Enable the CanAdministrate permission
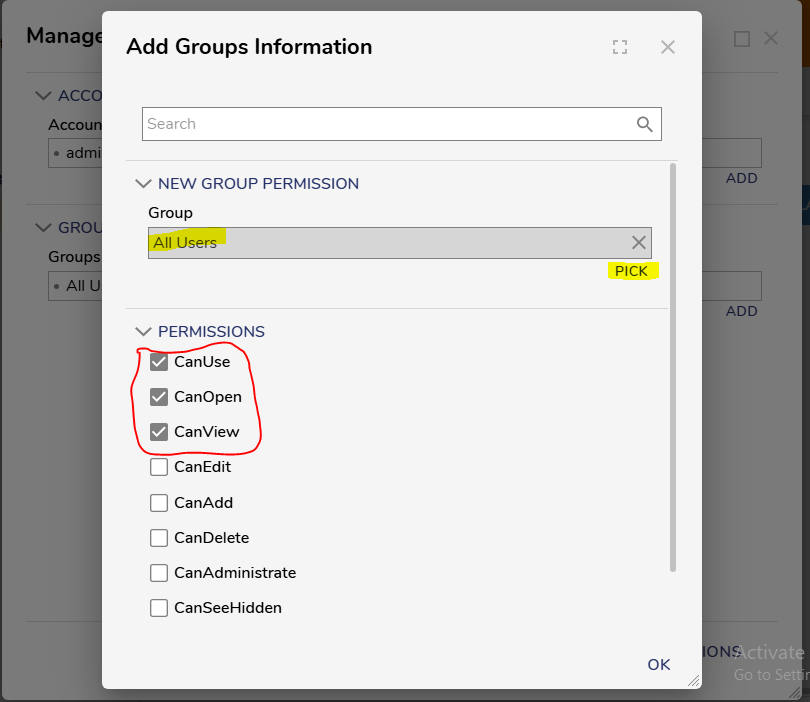 (x=159, y=573)
